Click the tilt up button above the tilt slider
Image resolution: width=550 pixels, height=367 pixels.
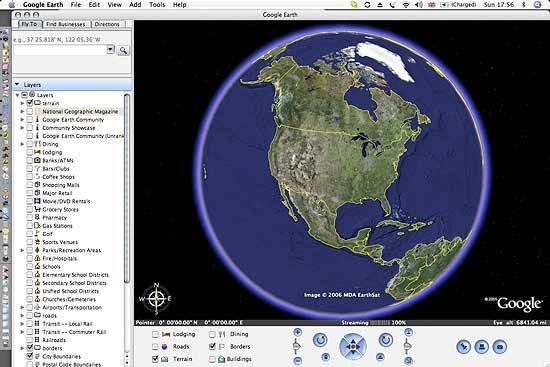(x=408, y=332)
